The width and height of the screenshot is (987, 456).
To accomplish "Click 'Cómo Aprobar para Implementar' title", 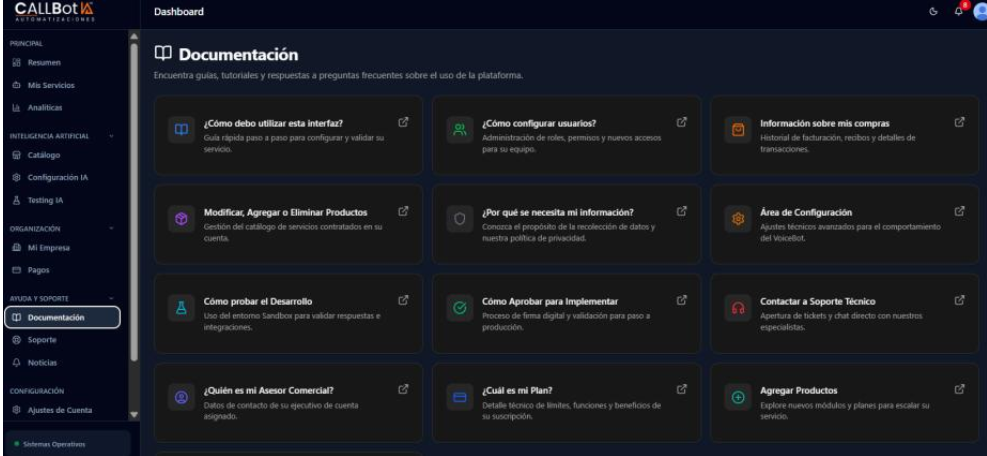I will coord(550,302).
